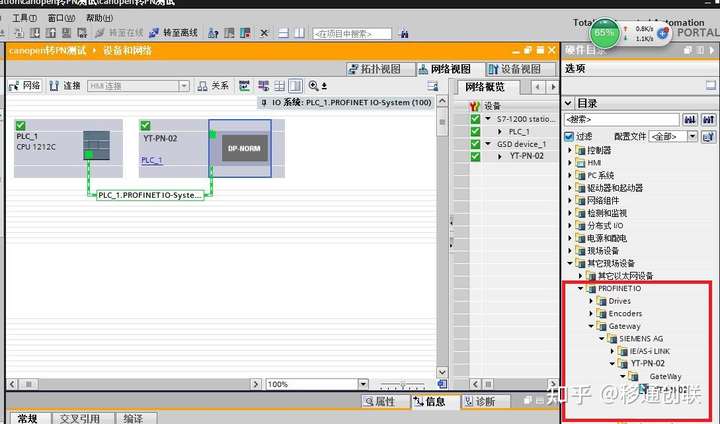The image size is (720, 424).
Task: Toggle the Filter (过滤) checkbox in catalog
Action: click(x=569, y=136)
